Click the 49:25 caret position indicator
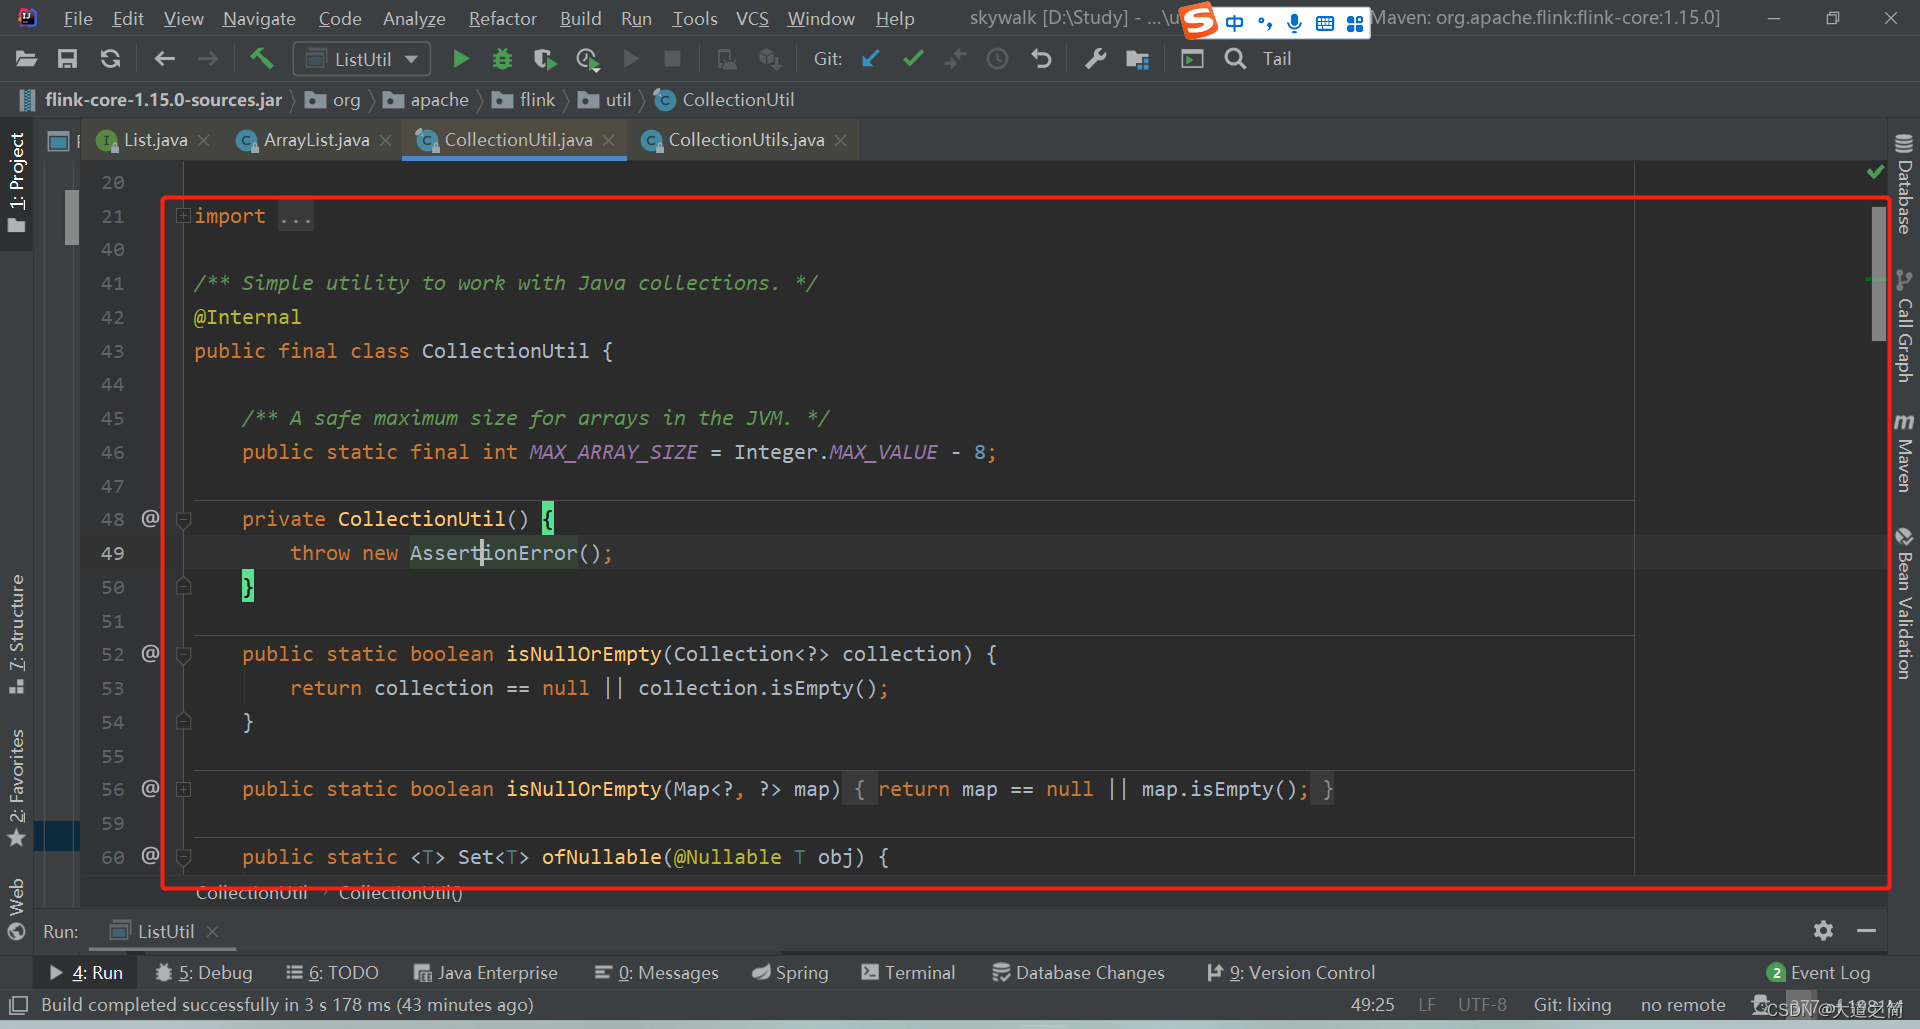The height and width of the screenshot is (1029, 1920). point(1372,1004)
